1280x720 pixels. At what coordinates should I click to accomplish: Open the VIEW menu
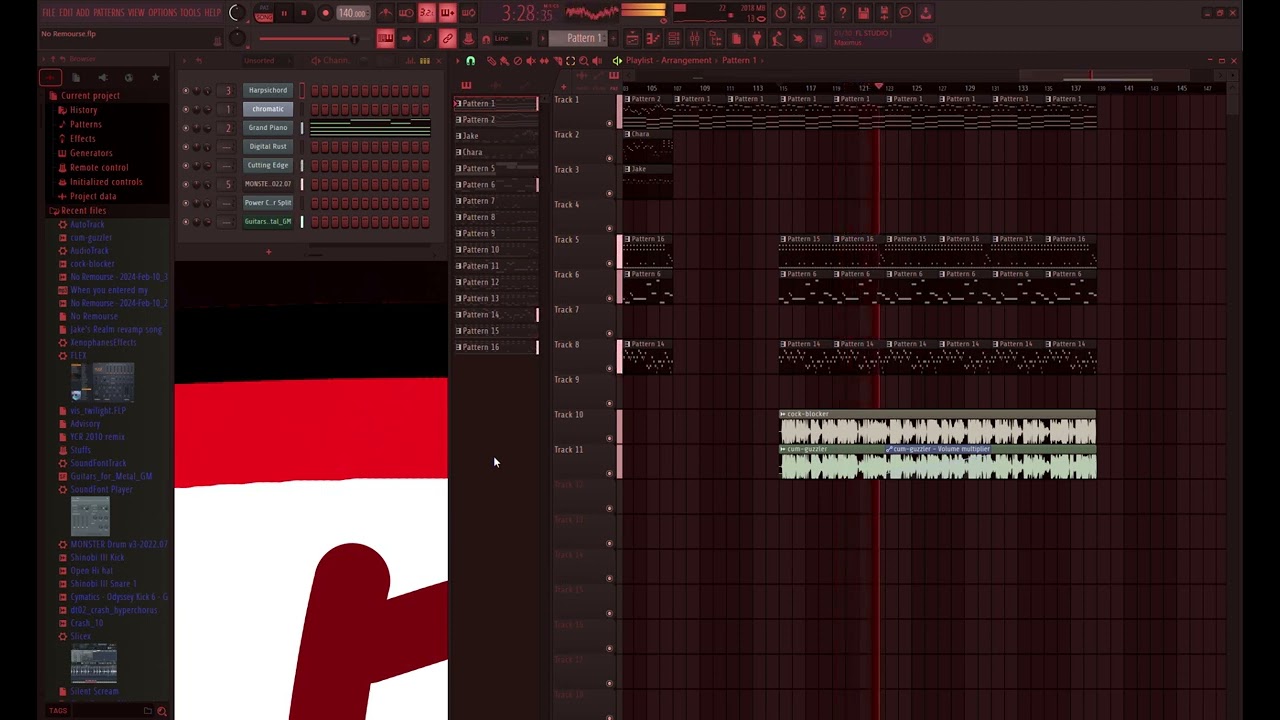[x=136, y=13]
